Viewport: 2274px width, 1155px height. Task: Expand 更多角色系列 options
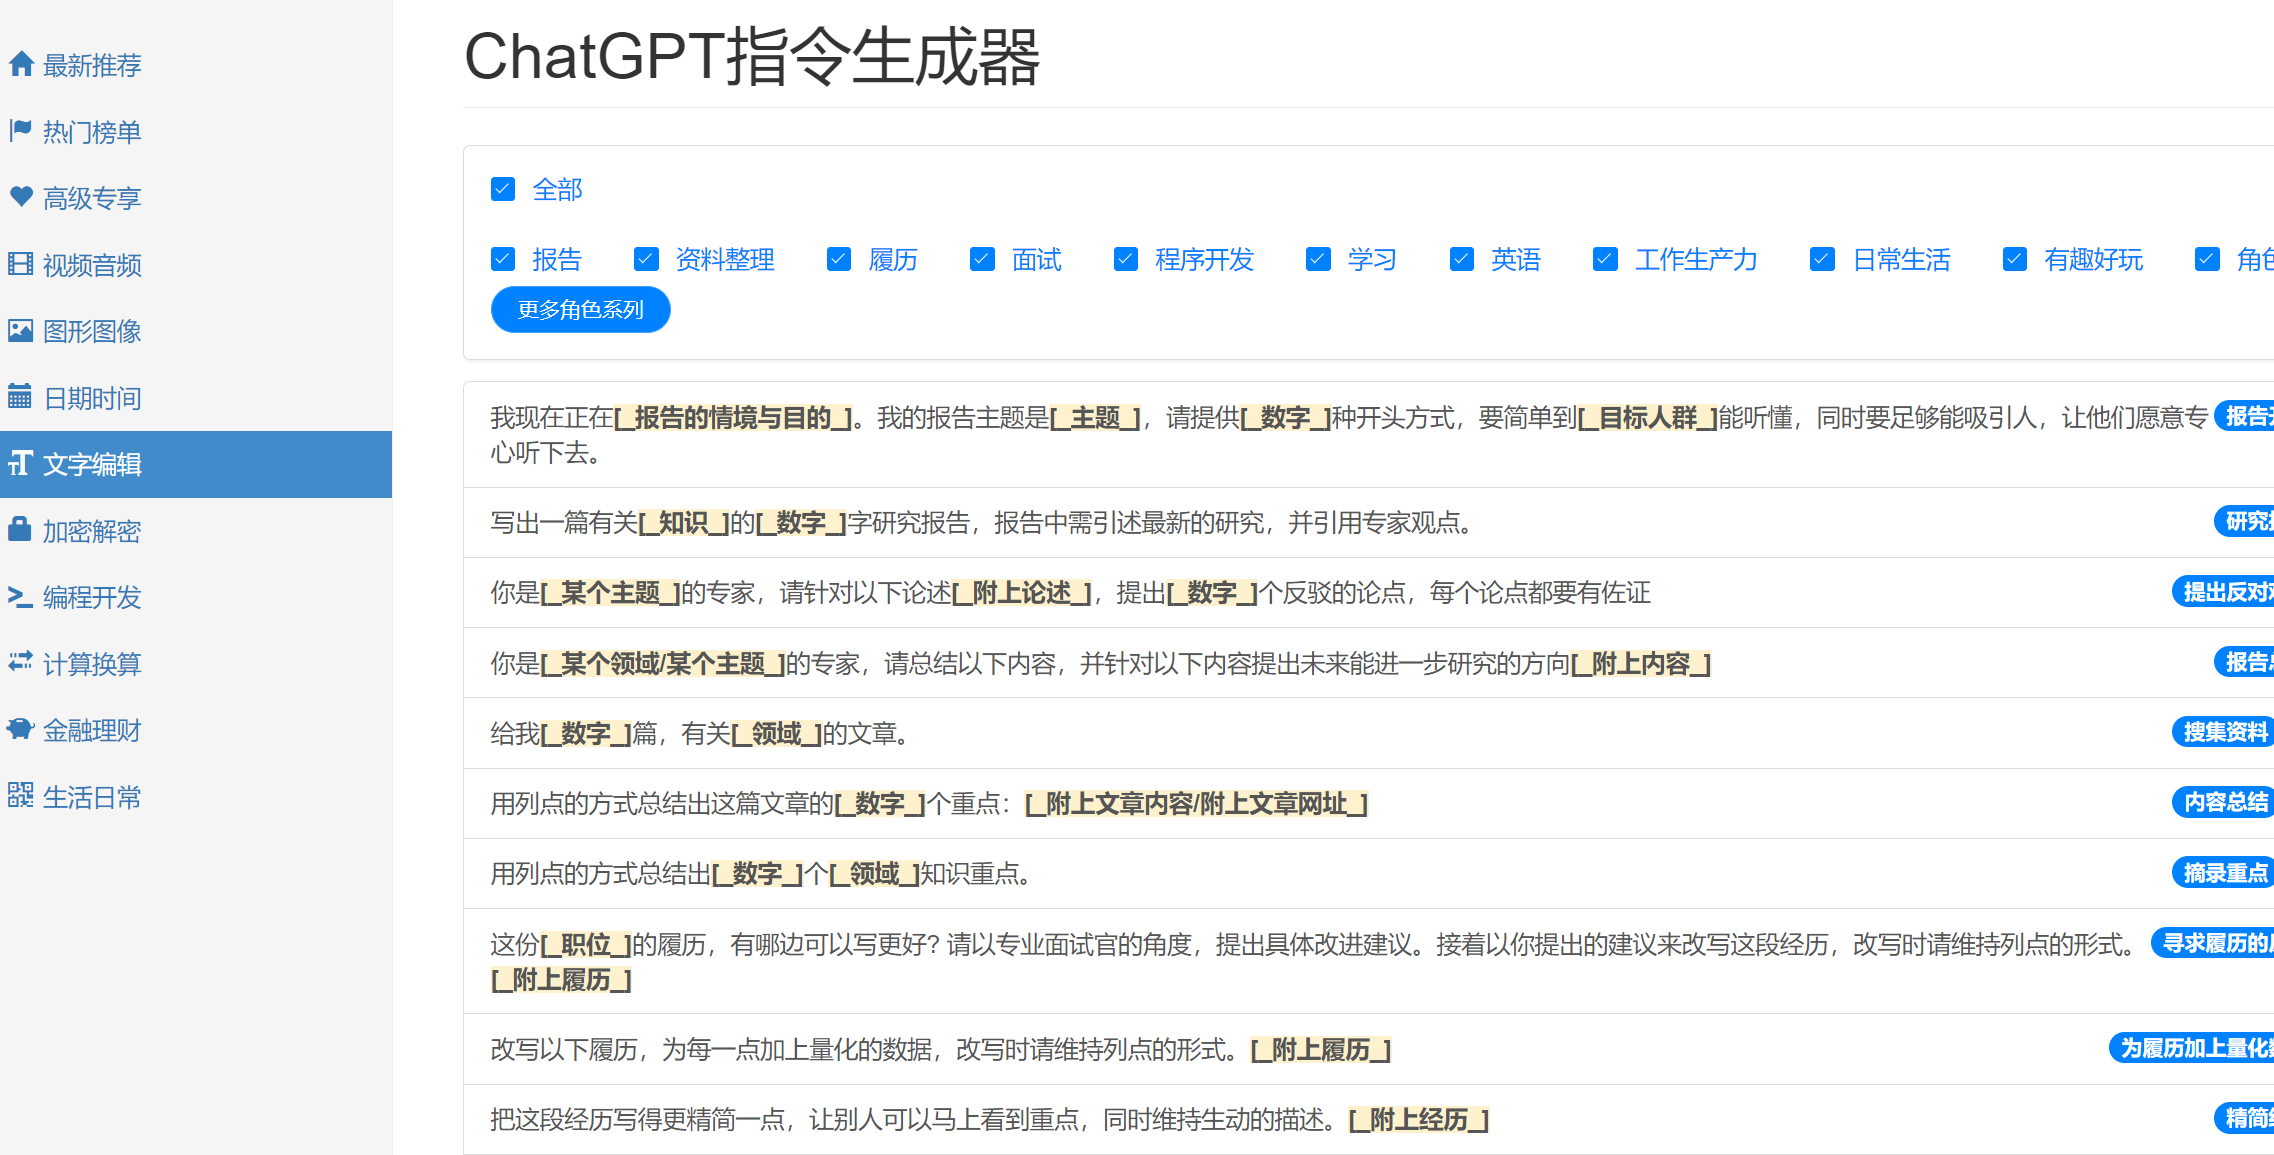click(580, 309)
